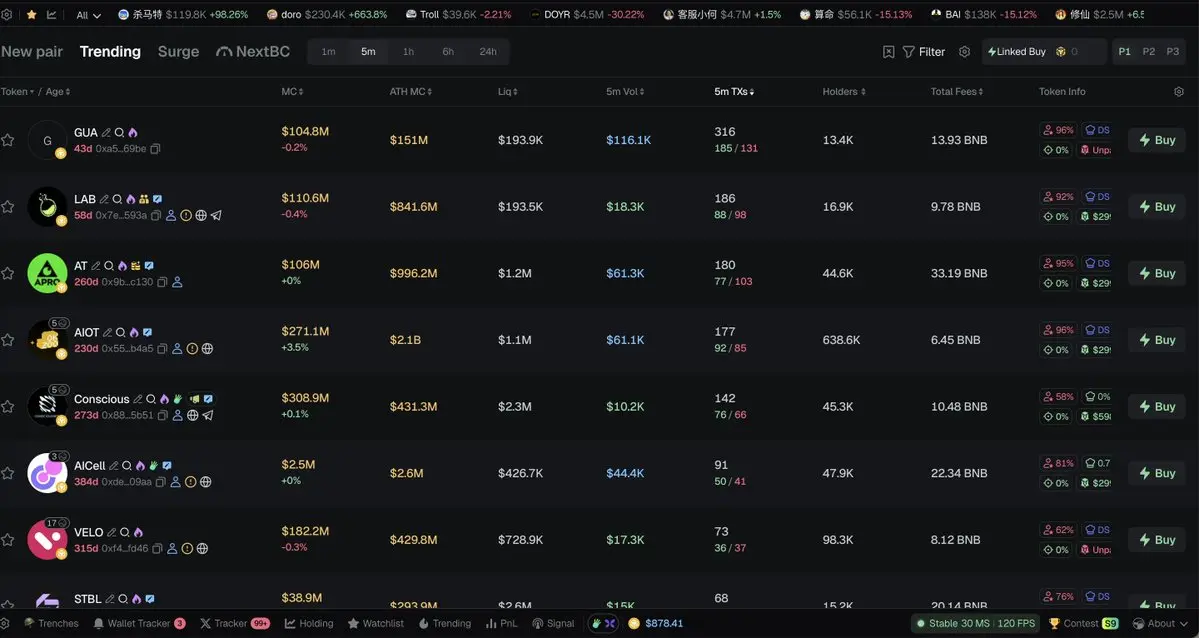Toggle Linked Buy
Screen dimensions: 1199x638
pyautogui.click(x=1016, y=51)
